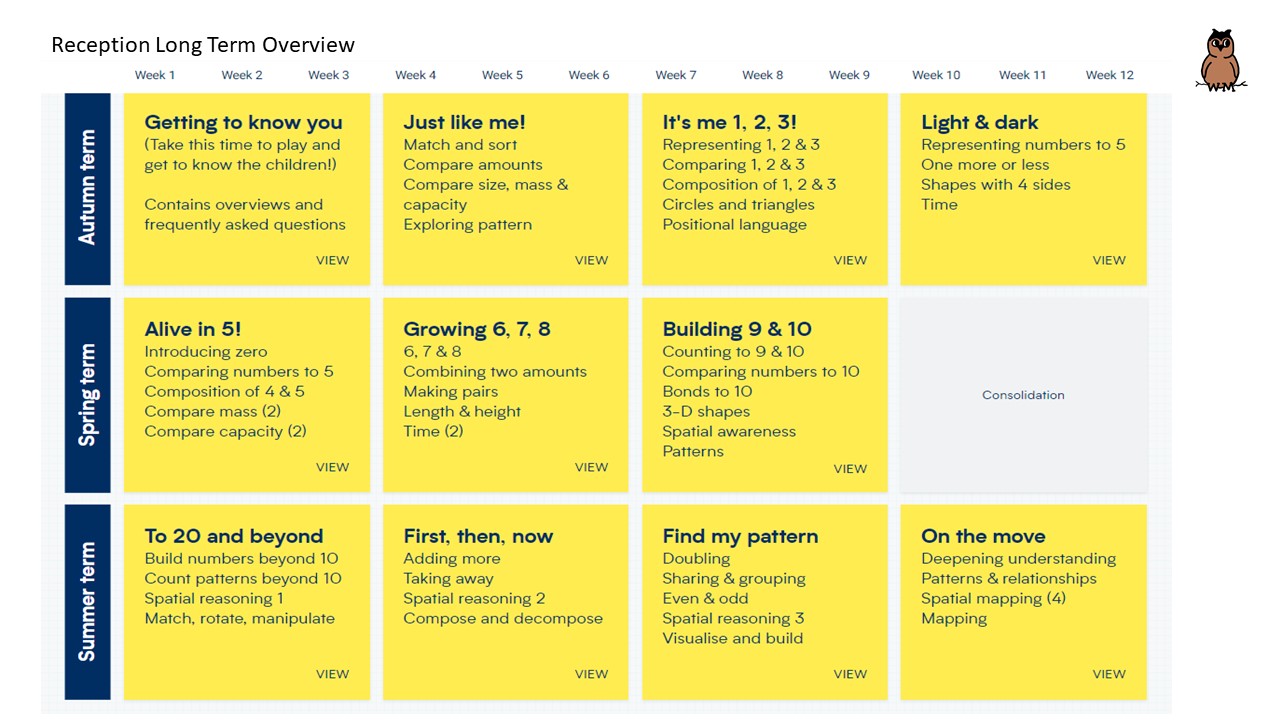Click VIEW on It's me 1, 2, 3!
Viewport: 1280px width, 720px height.
click(850, 260)
